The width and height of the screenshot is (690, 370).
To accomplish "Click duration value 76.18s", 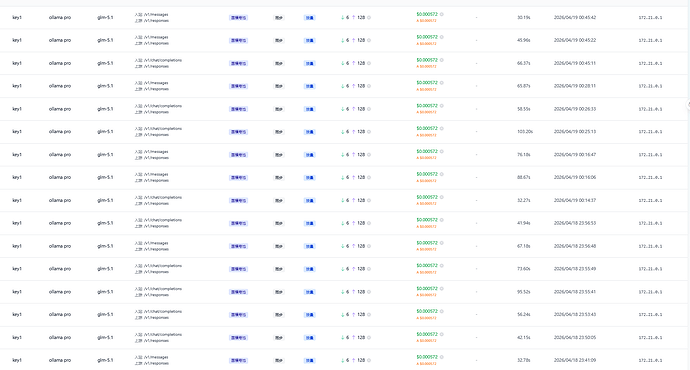I will [x=524, y=155].
